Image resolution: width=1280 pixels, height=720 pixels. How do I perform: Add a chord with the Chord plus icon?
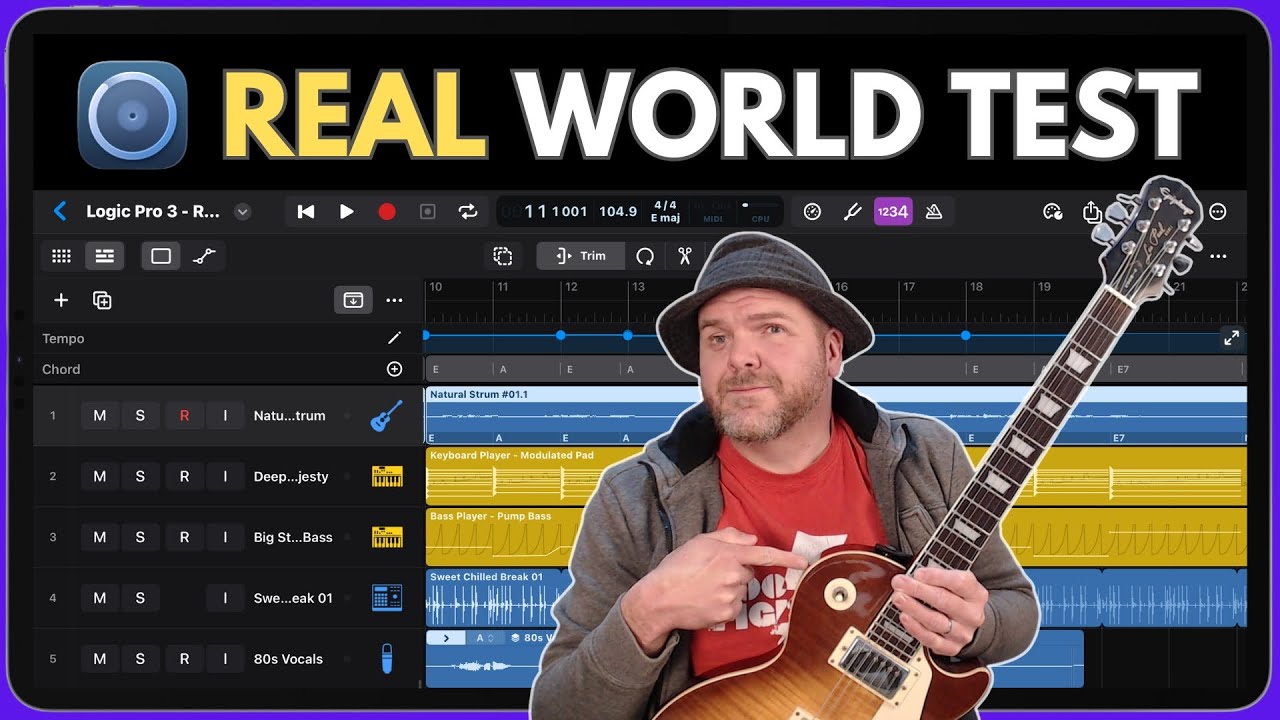coord(394,369)
